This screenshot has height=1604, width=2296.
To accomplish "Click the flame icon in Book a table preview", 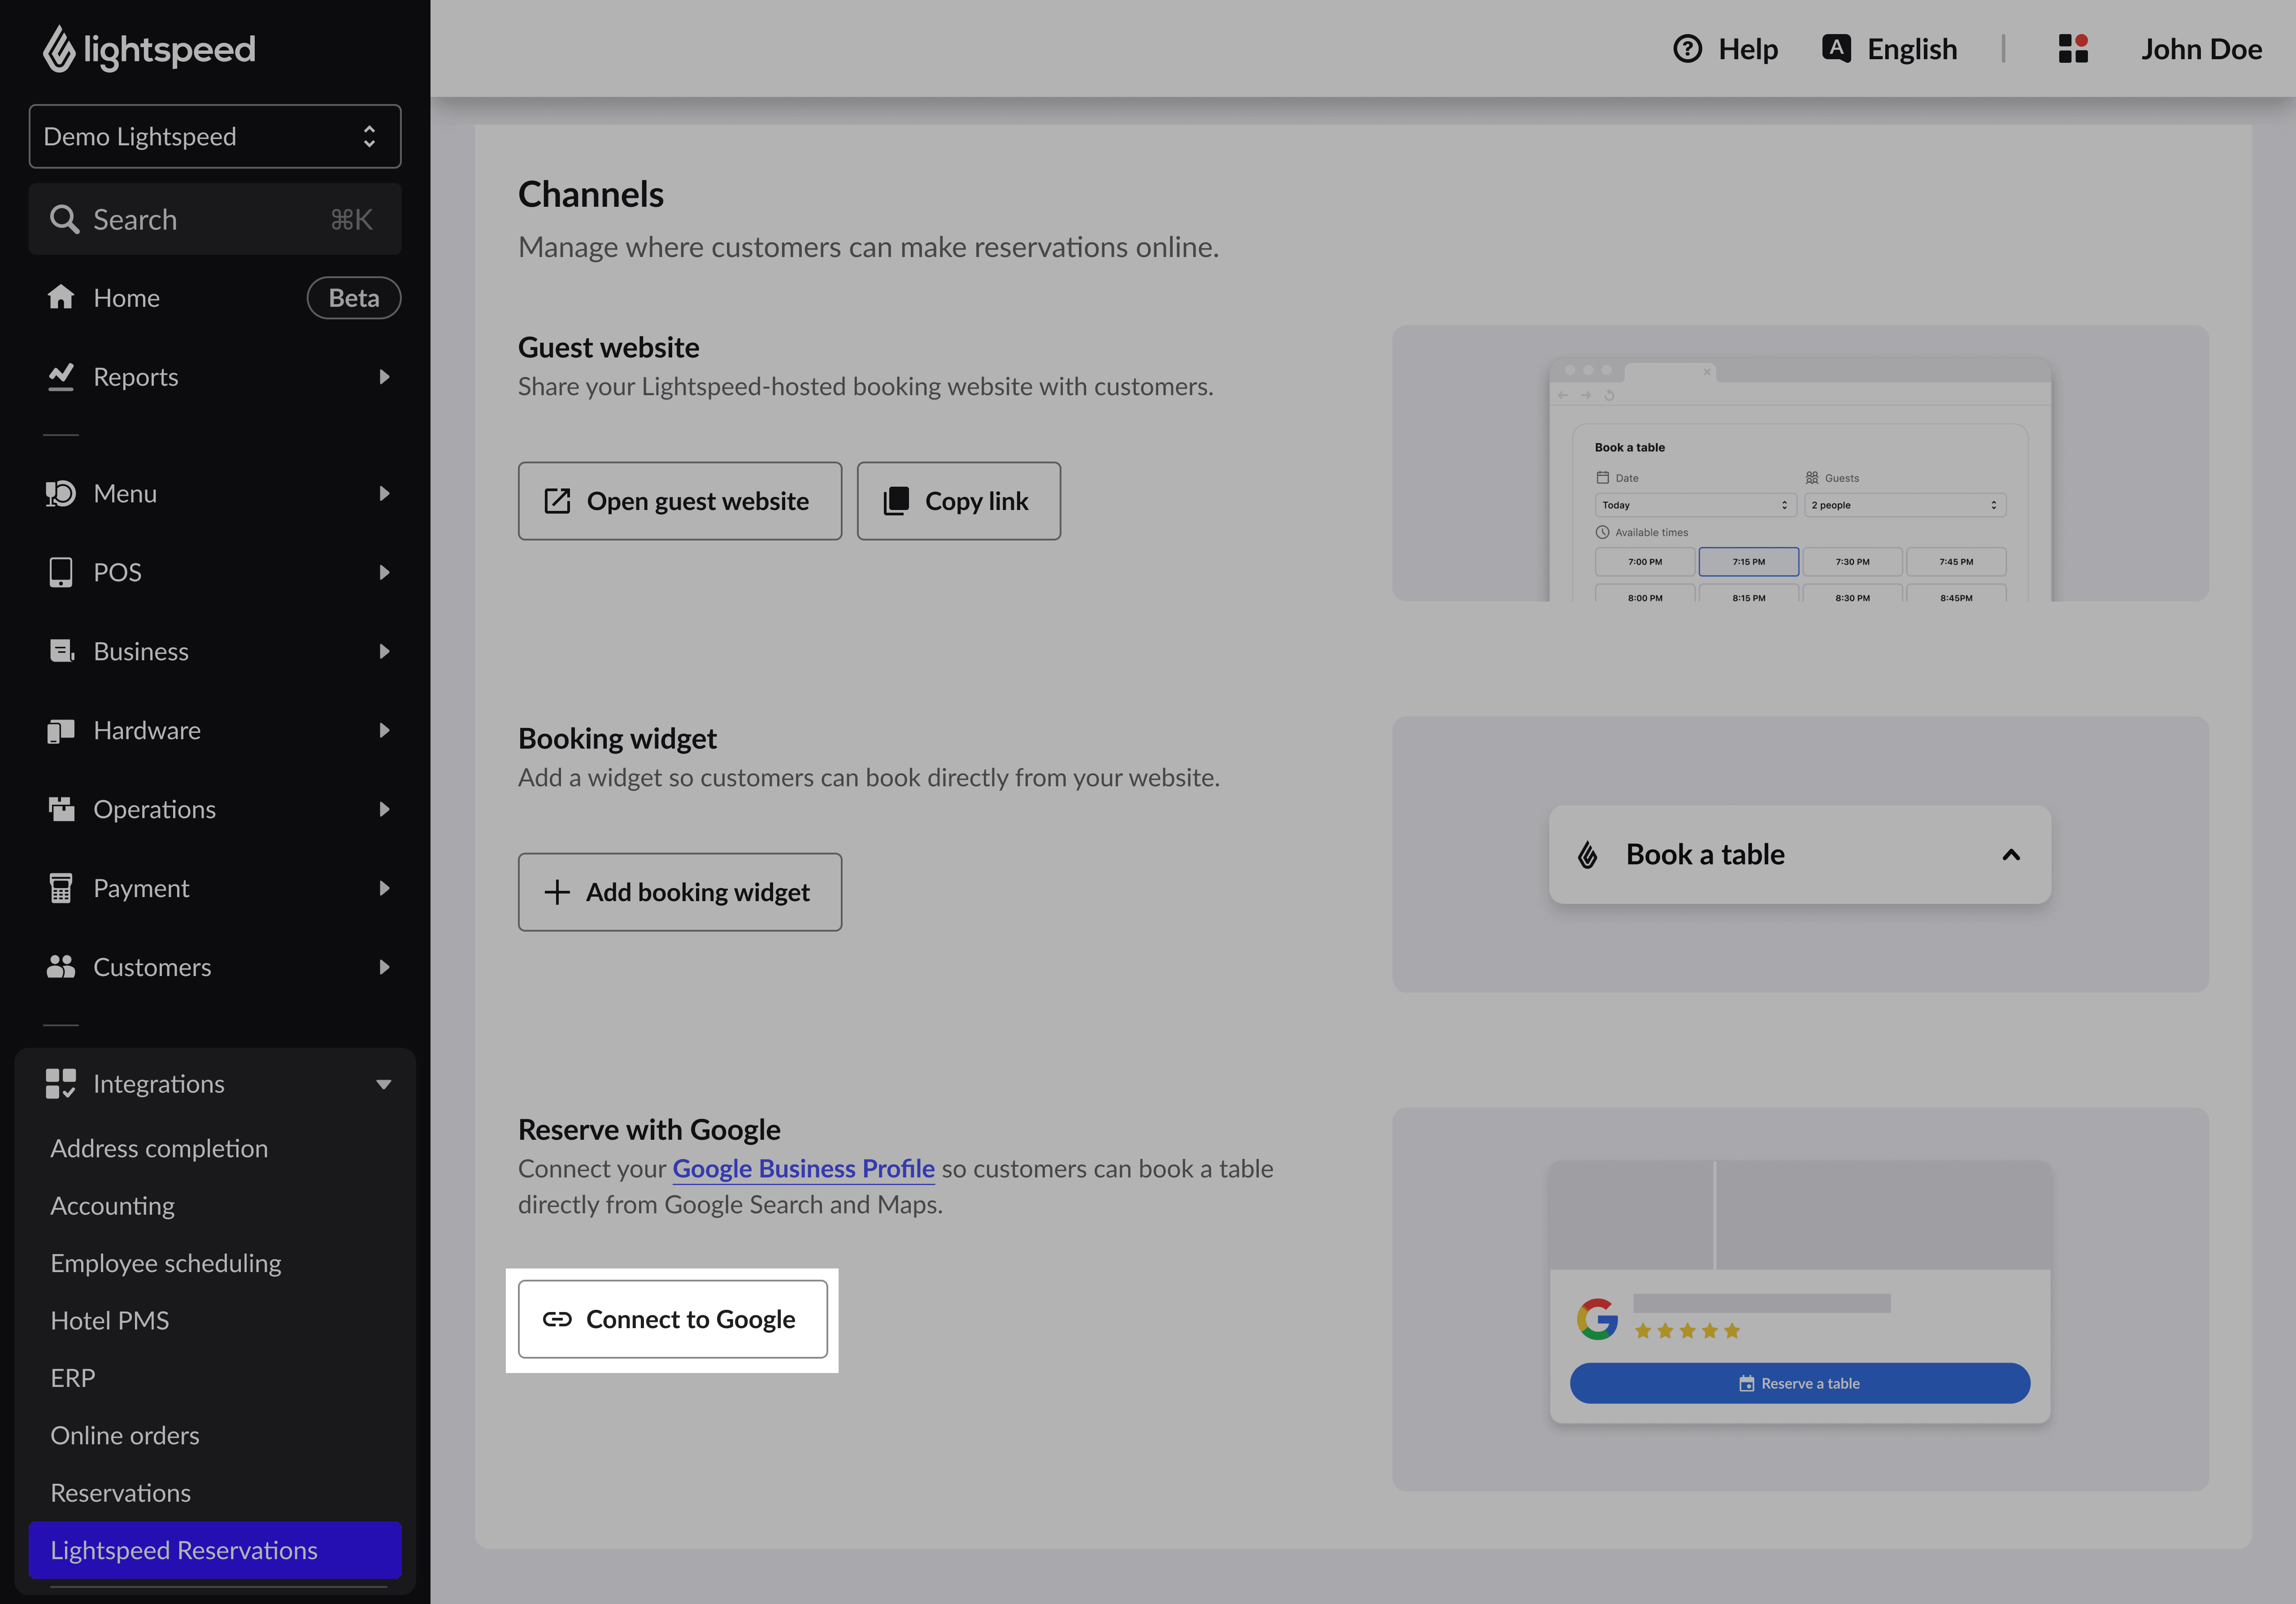I will pos(1588,854).
